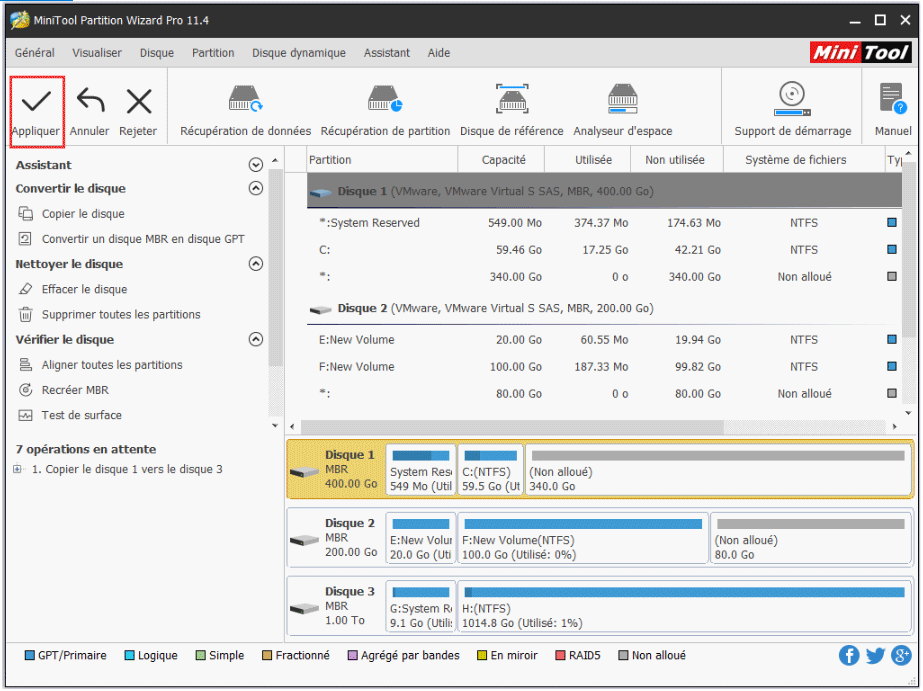
Task: Click the GPT/Primaire legend color swatch
Action: [x=29, y=656]
